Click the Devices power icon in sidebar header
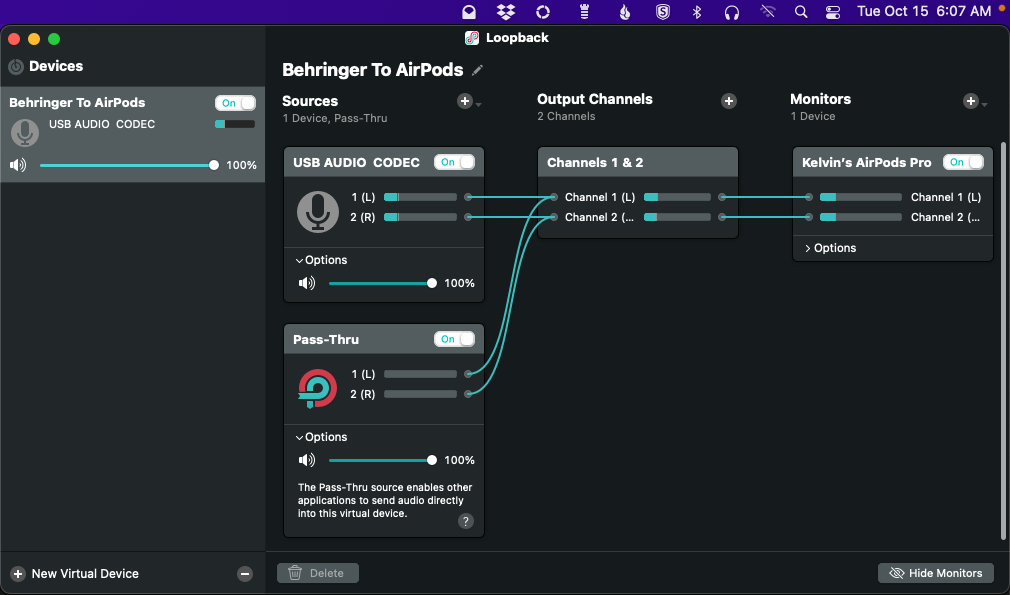The height and width of the screenshot is (595, 1010). point(16,66)
